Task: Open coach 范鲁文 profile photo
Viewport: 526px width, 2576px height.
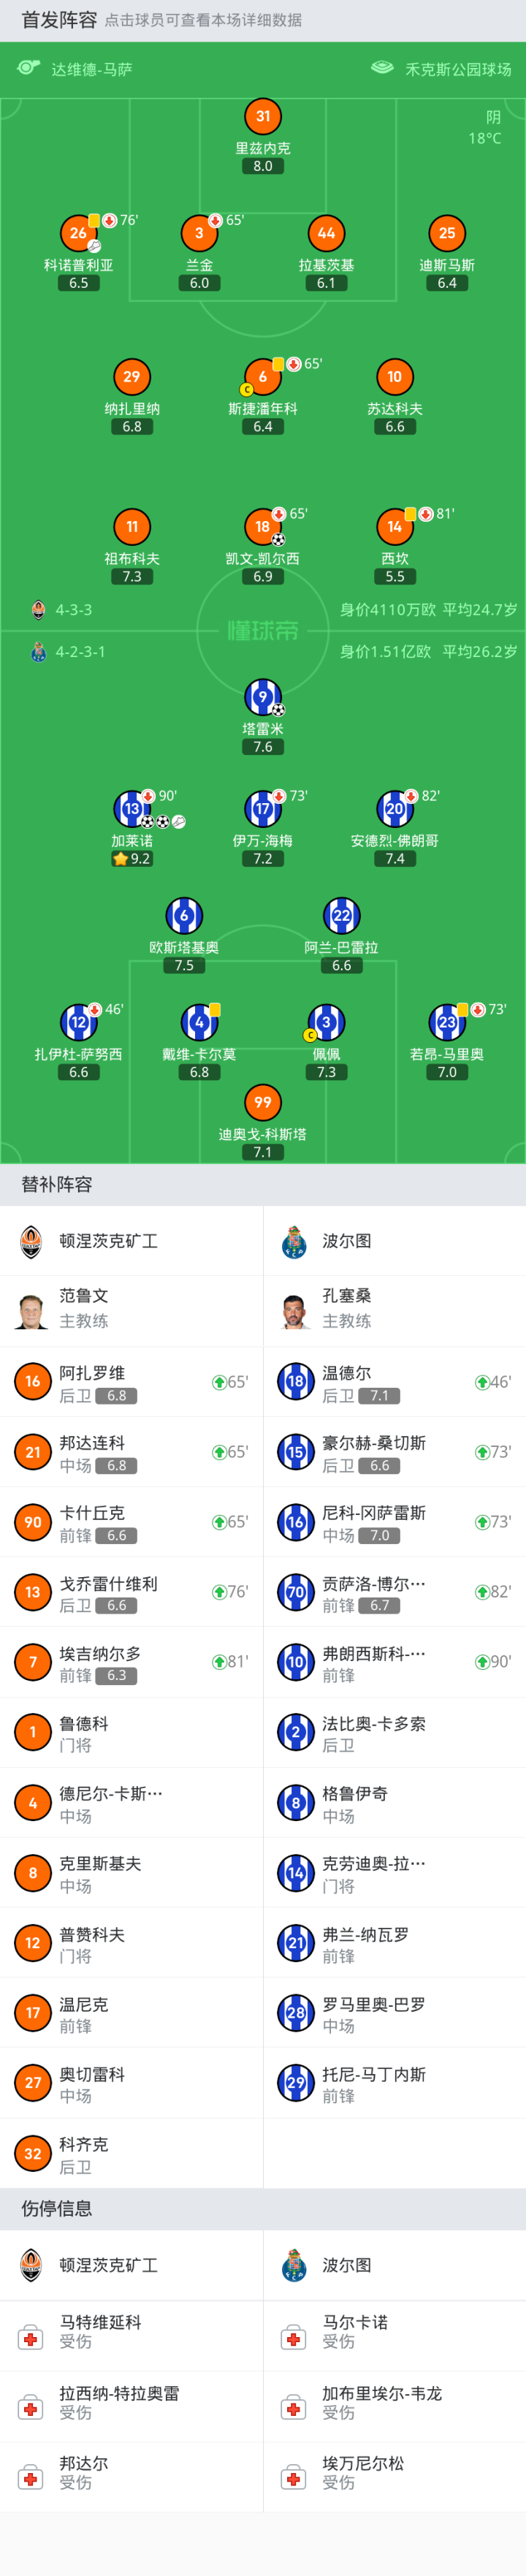Action: [31, 1309]
